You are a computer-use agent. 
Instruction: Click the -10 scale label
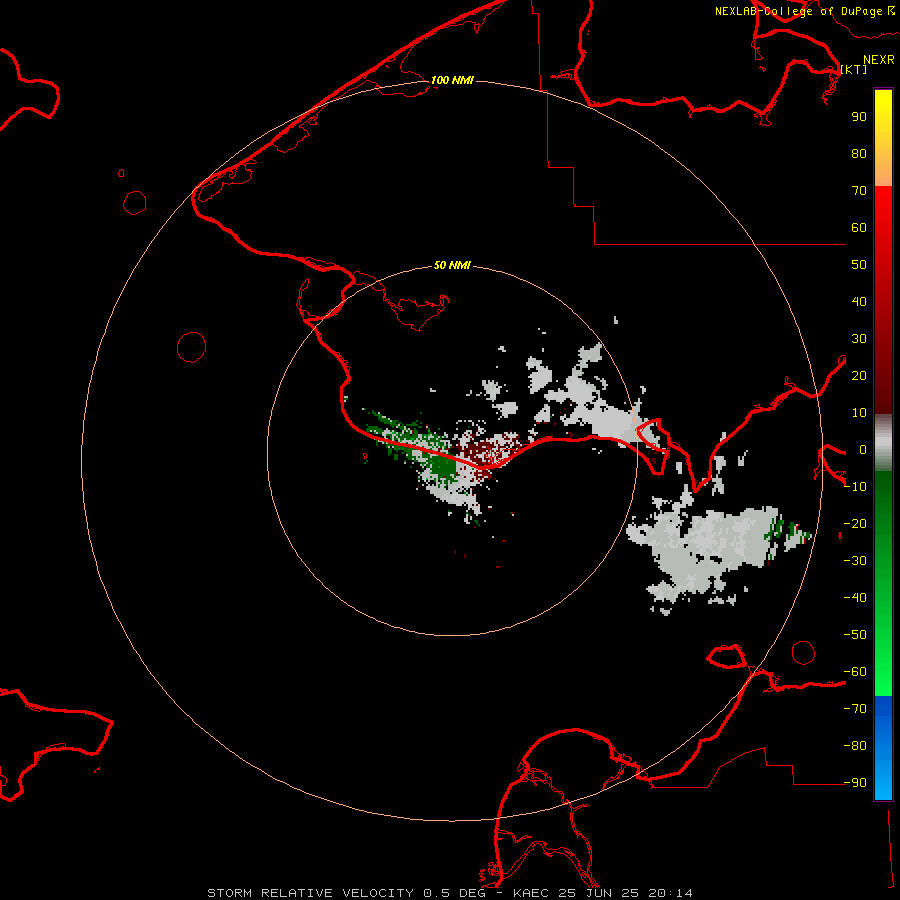click(855, 487)
